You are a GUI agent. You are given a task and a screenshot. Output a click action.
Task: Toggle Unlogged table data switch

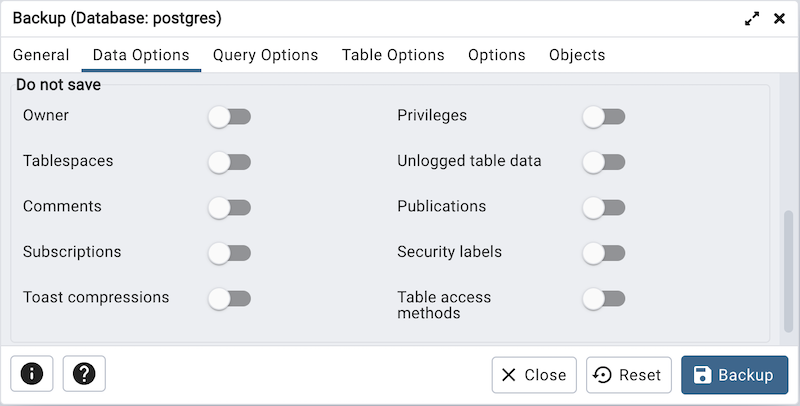click(604, 162)
